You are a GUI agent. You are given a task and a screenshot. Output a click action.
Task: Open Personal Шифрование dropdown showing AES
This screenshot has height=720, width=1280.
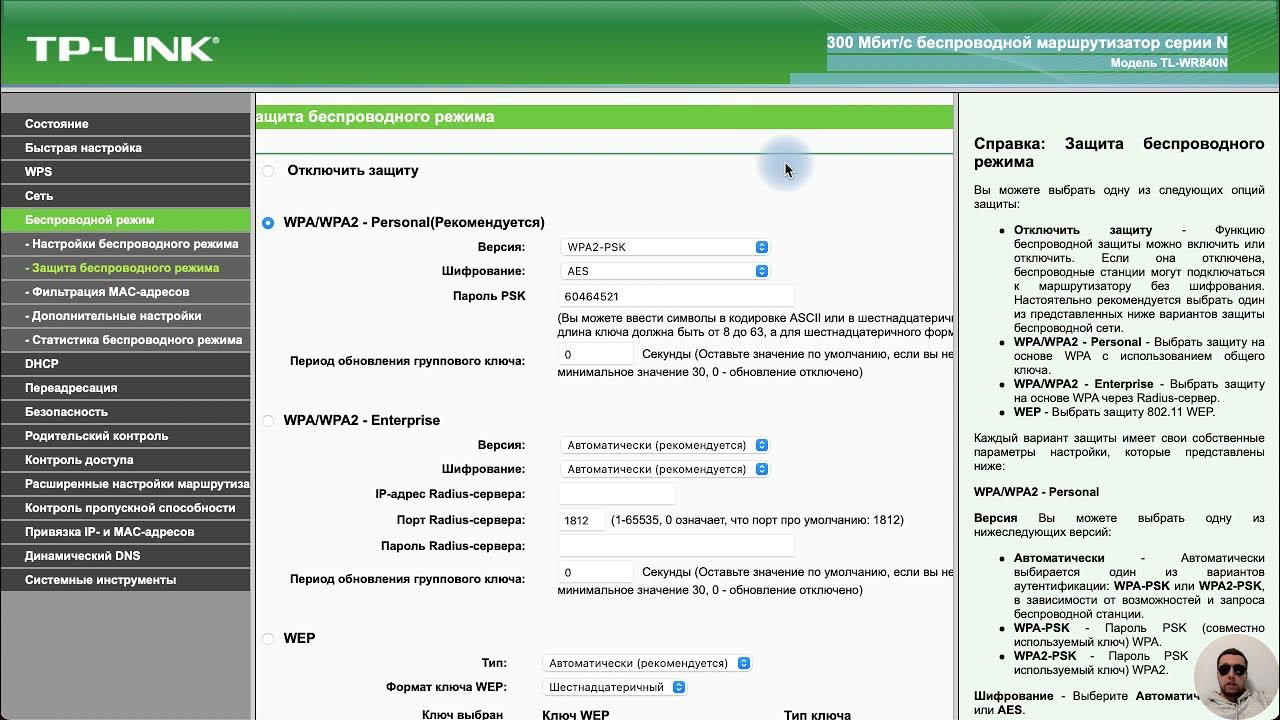(x=665, y=271)
